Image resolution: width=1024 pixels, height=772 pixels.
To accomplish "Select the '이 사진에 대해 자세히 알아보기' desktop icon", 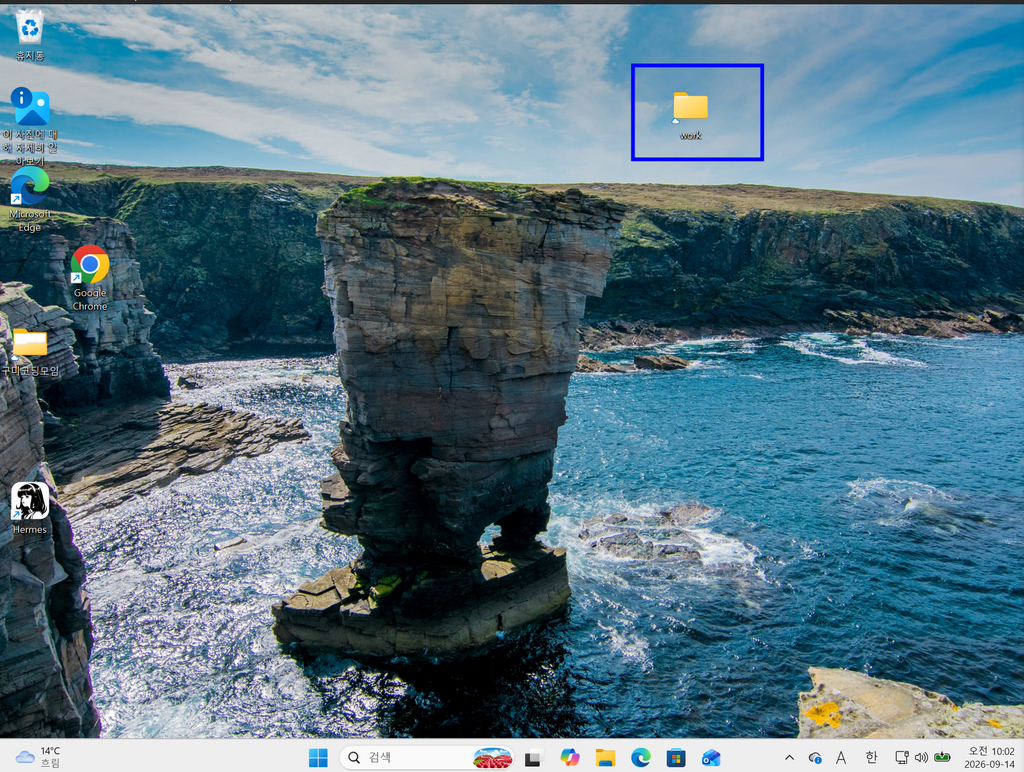I will click(30, 127).
